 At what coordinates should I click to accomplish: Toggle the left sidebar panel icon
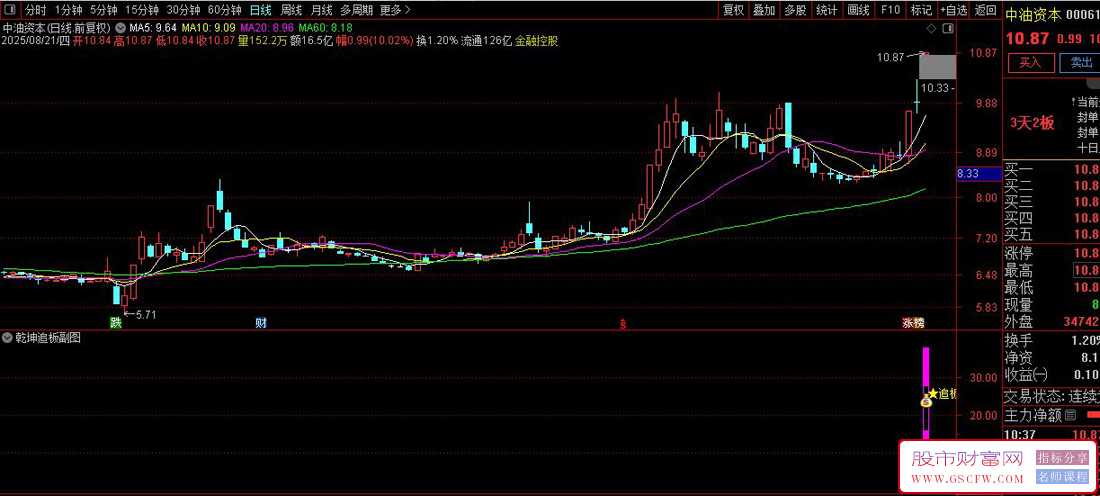8,10
